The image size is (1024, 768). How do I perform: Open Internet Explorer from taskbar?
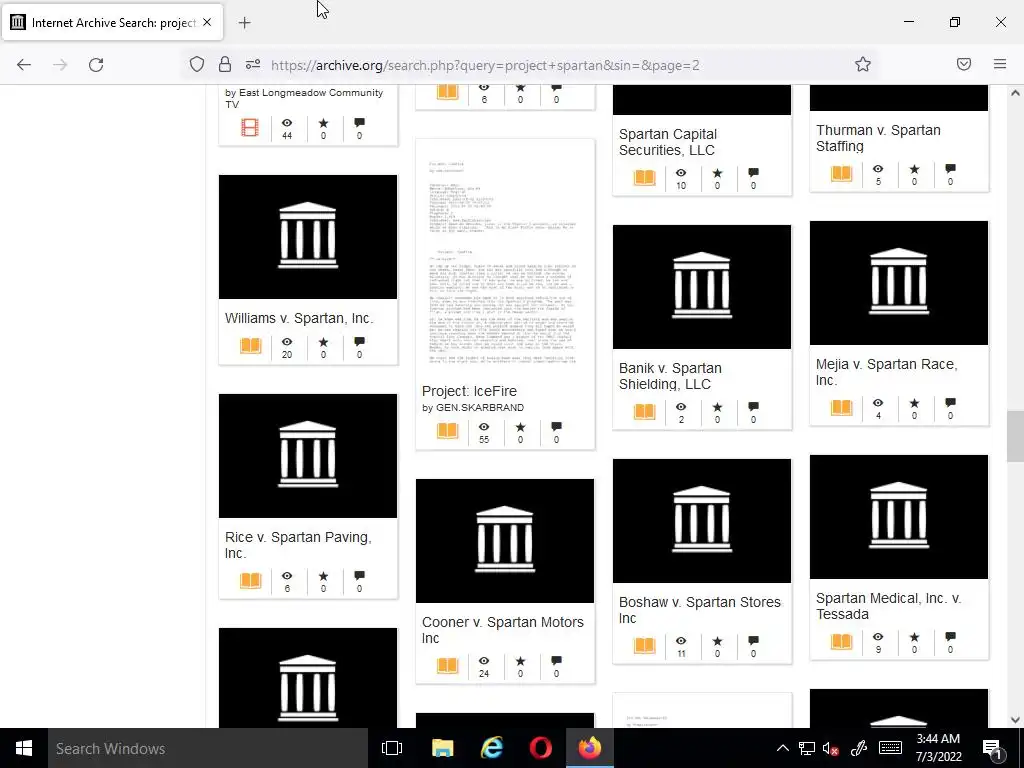(492, 748)
